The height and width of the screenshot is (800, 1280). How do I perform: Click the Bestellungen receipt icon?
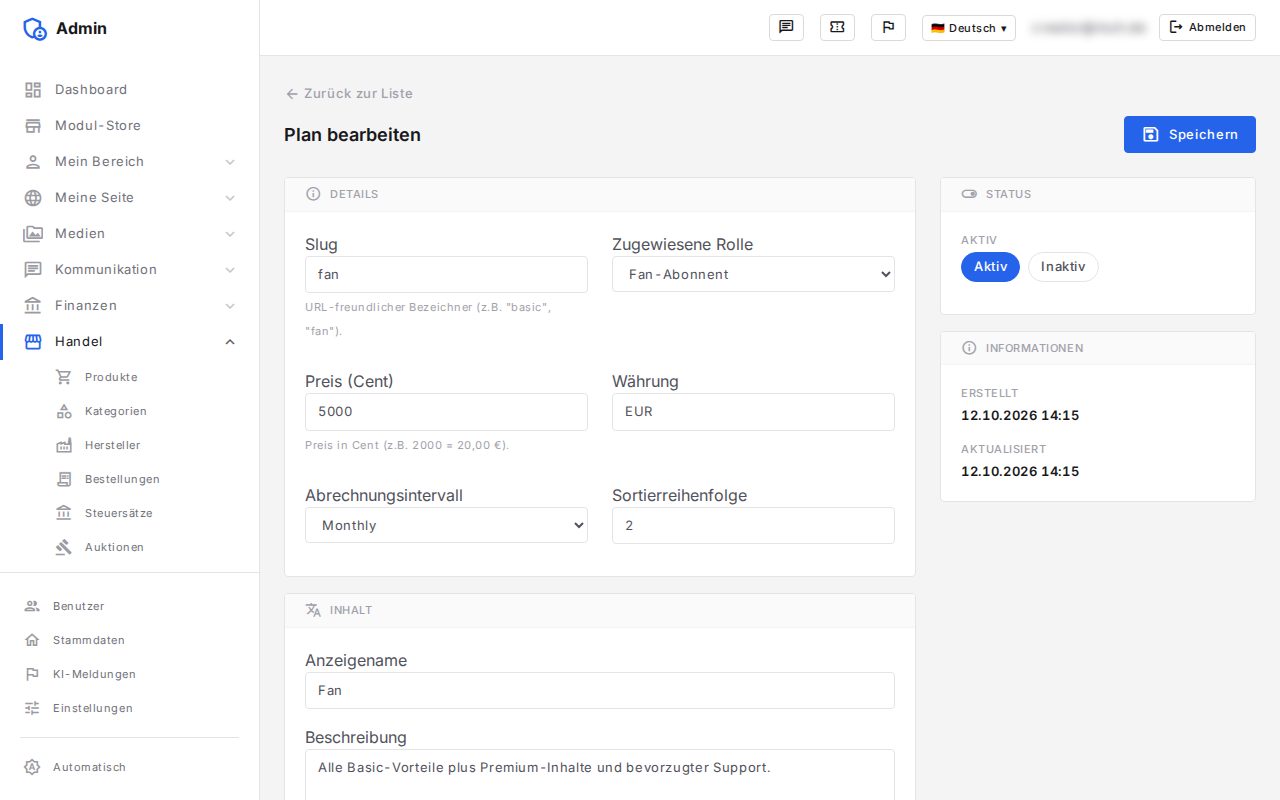coord(64,479)
